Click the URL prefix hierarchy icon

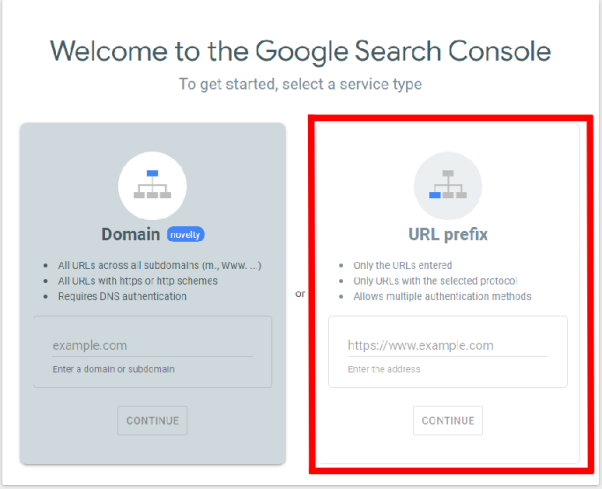click(x=448, y=185)
